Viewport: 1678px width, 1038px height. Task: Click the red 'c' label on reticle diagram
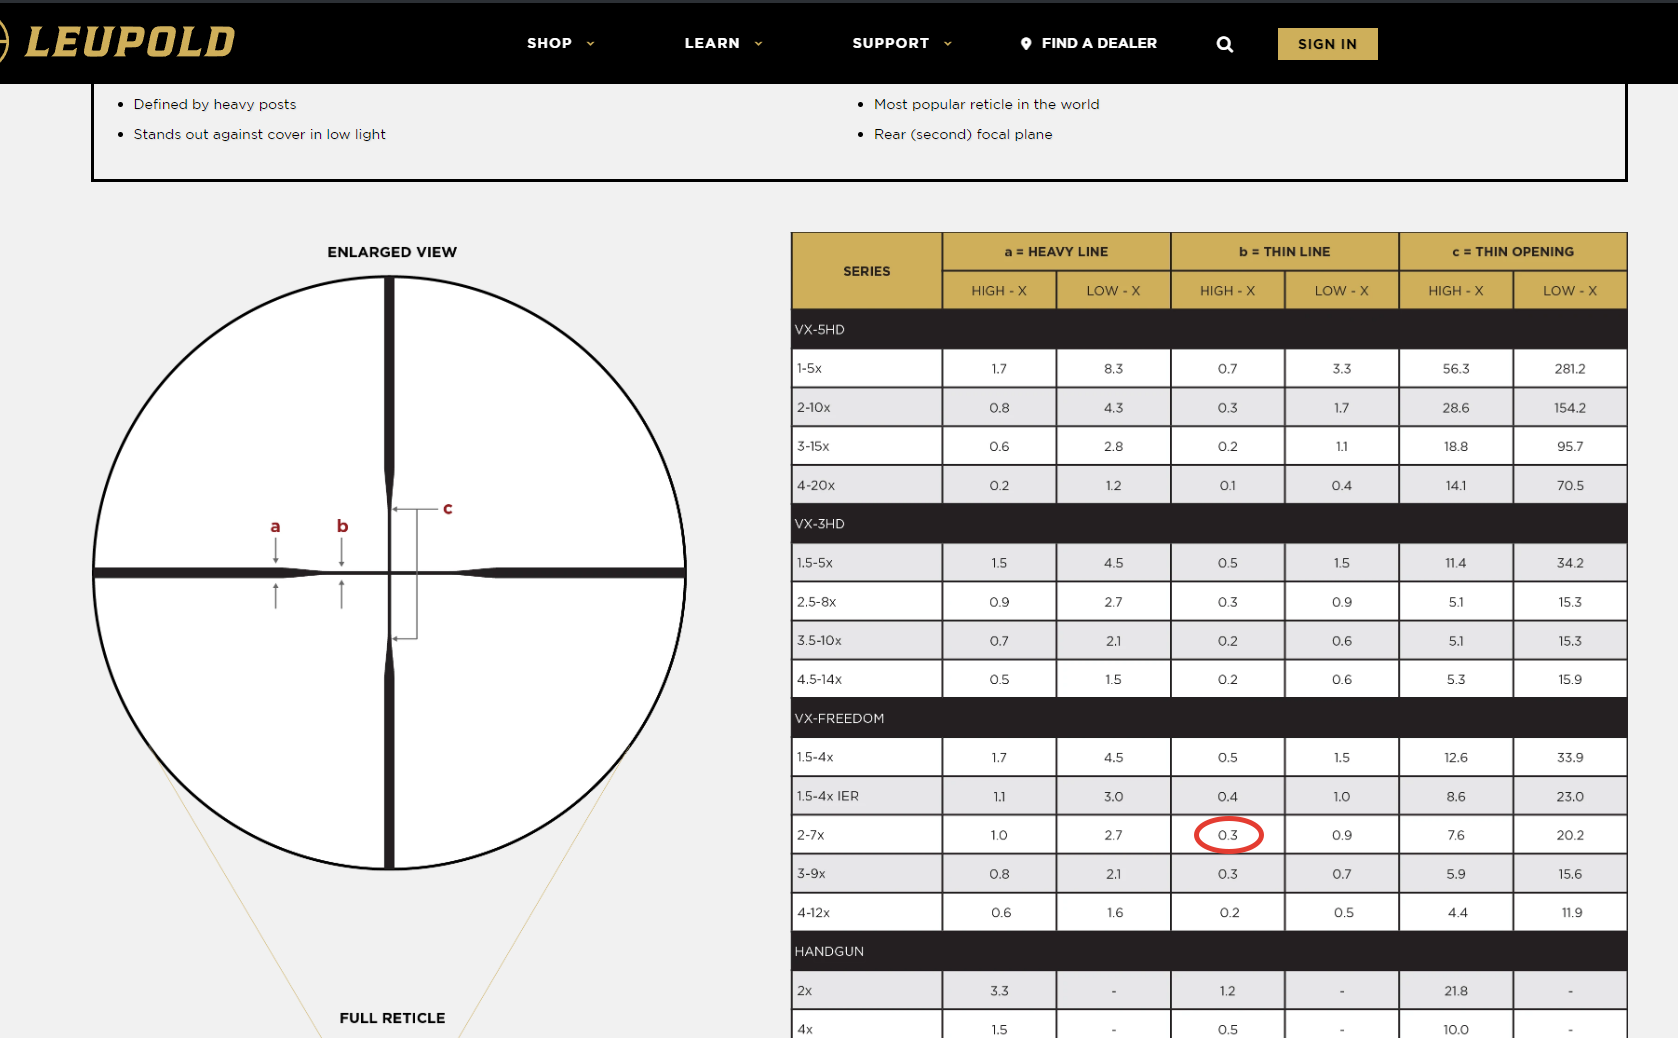(x=448, y=509)
